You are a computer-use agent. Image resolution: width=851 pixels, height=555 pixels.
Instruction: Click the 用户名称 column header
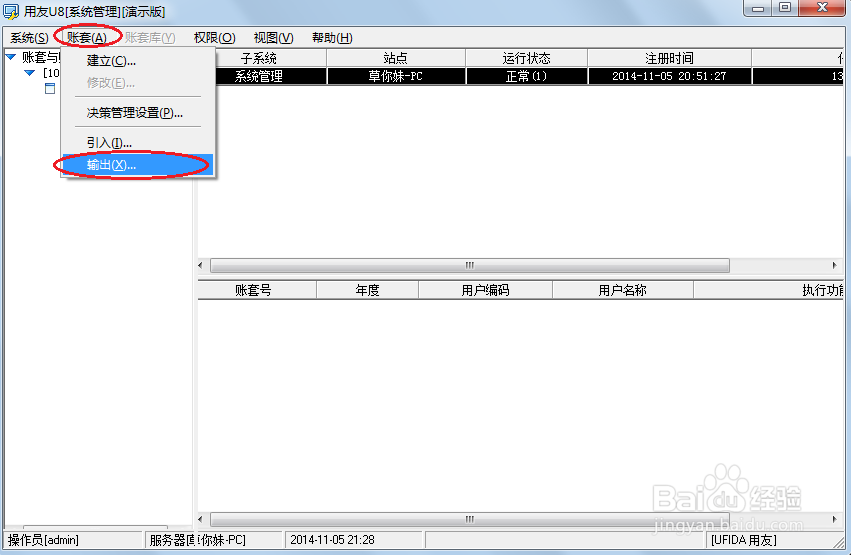tap(623, 290)
